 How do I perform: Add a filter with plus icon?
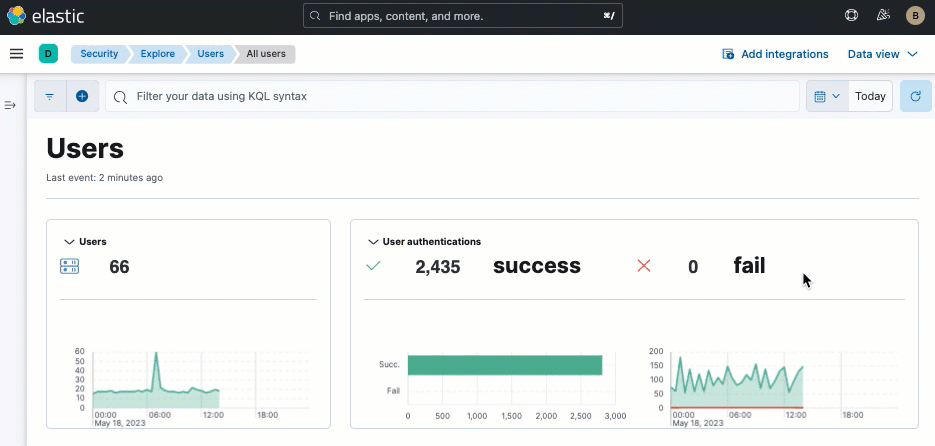click(x=82, y=97)
